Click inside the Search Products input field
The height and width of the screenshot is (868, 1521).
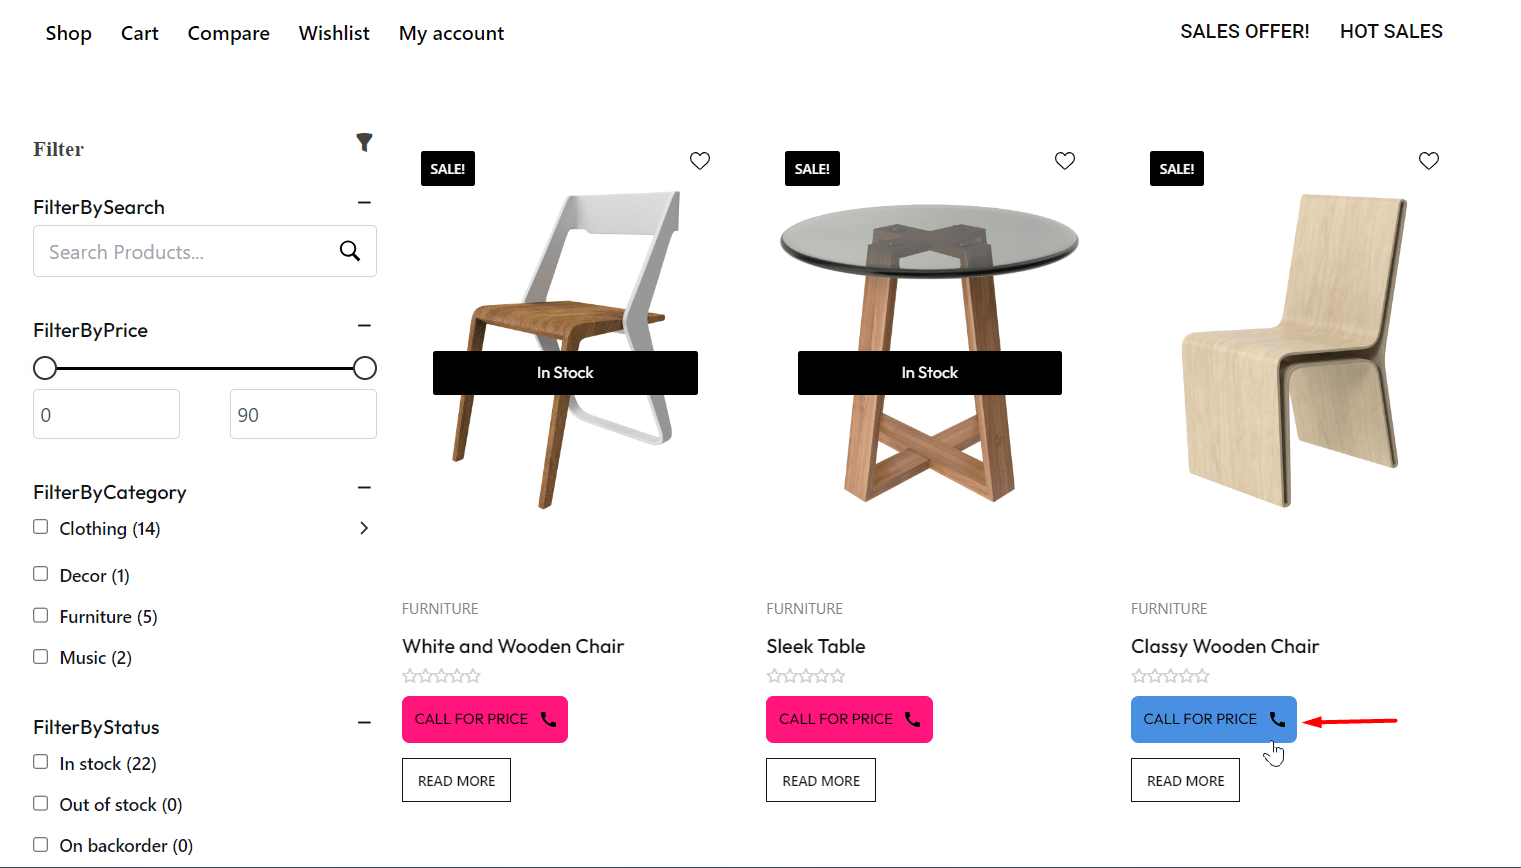pyautogui.click(x=180, y=251)
